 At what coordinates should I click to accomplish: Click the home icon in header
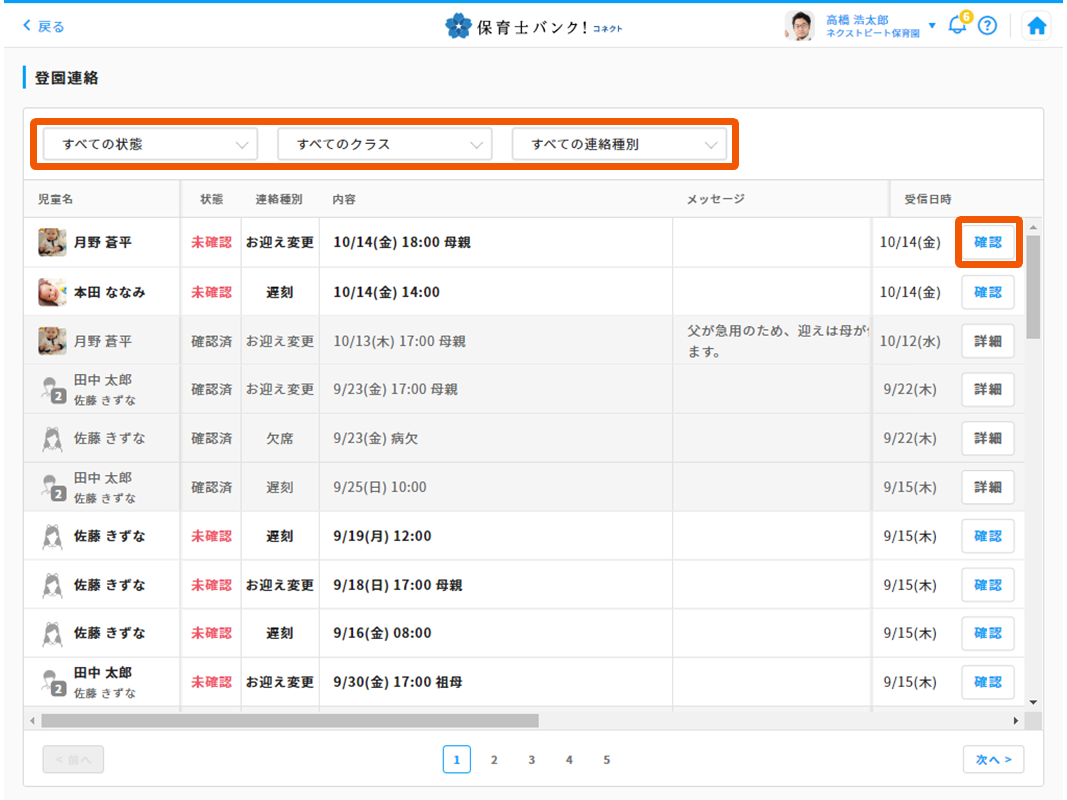(1037, 27)
